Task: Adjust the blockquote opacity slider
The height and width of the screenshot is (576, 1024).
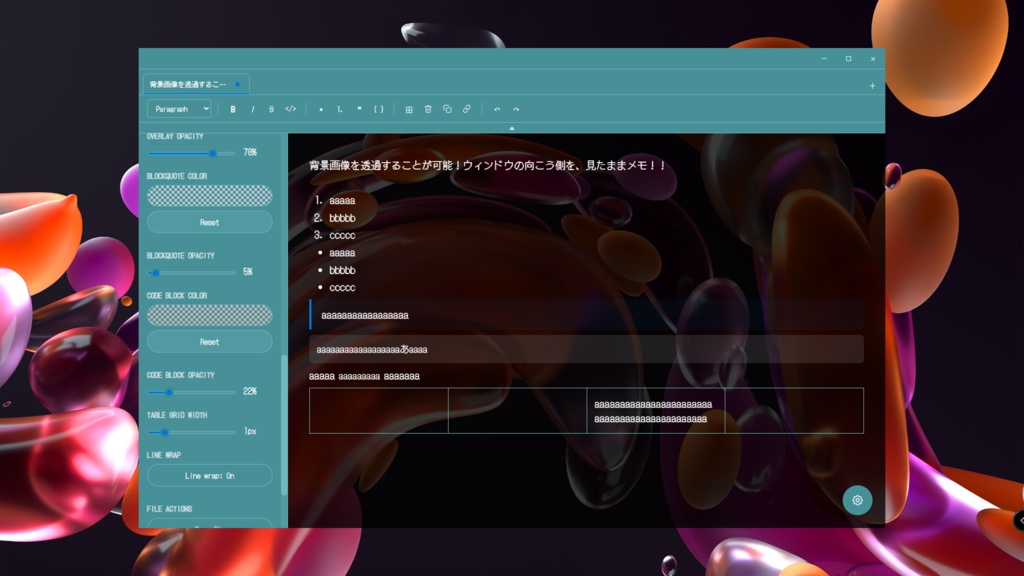Action: [x=191, y=273]
